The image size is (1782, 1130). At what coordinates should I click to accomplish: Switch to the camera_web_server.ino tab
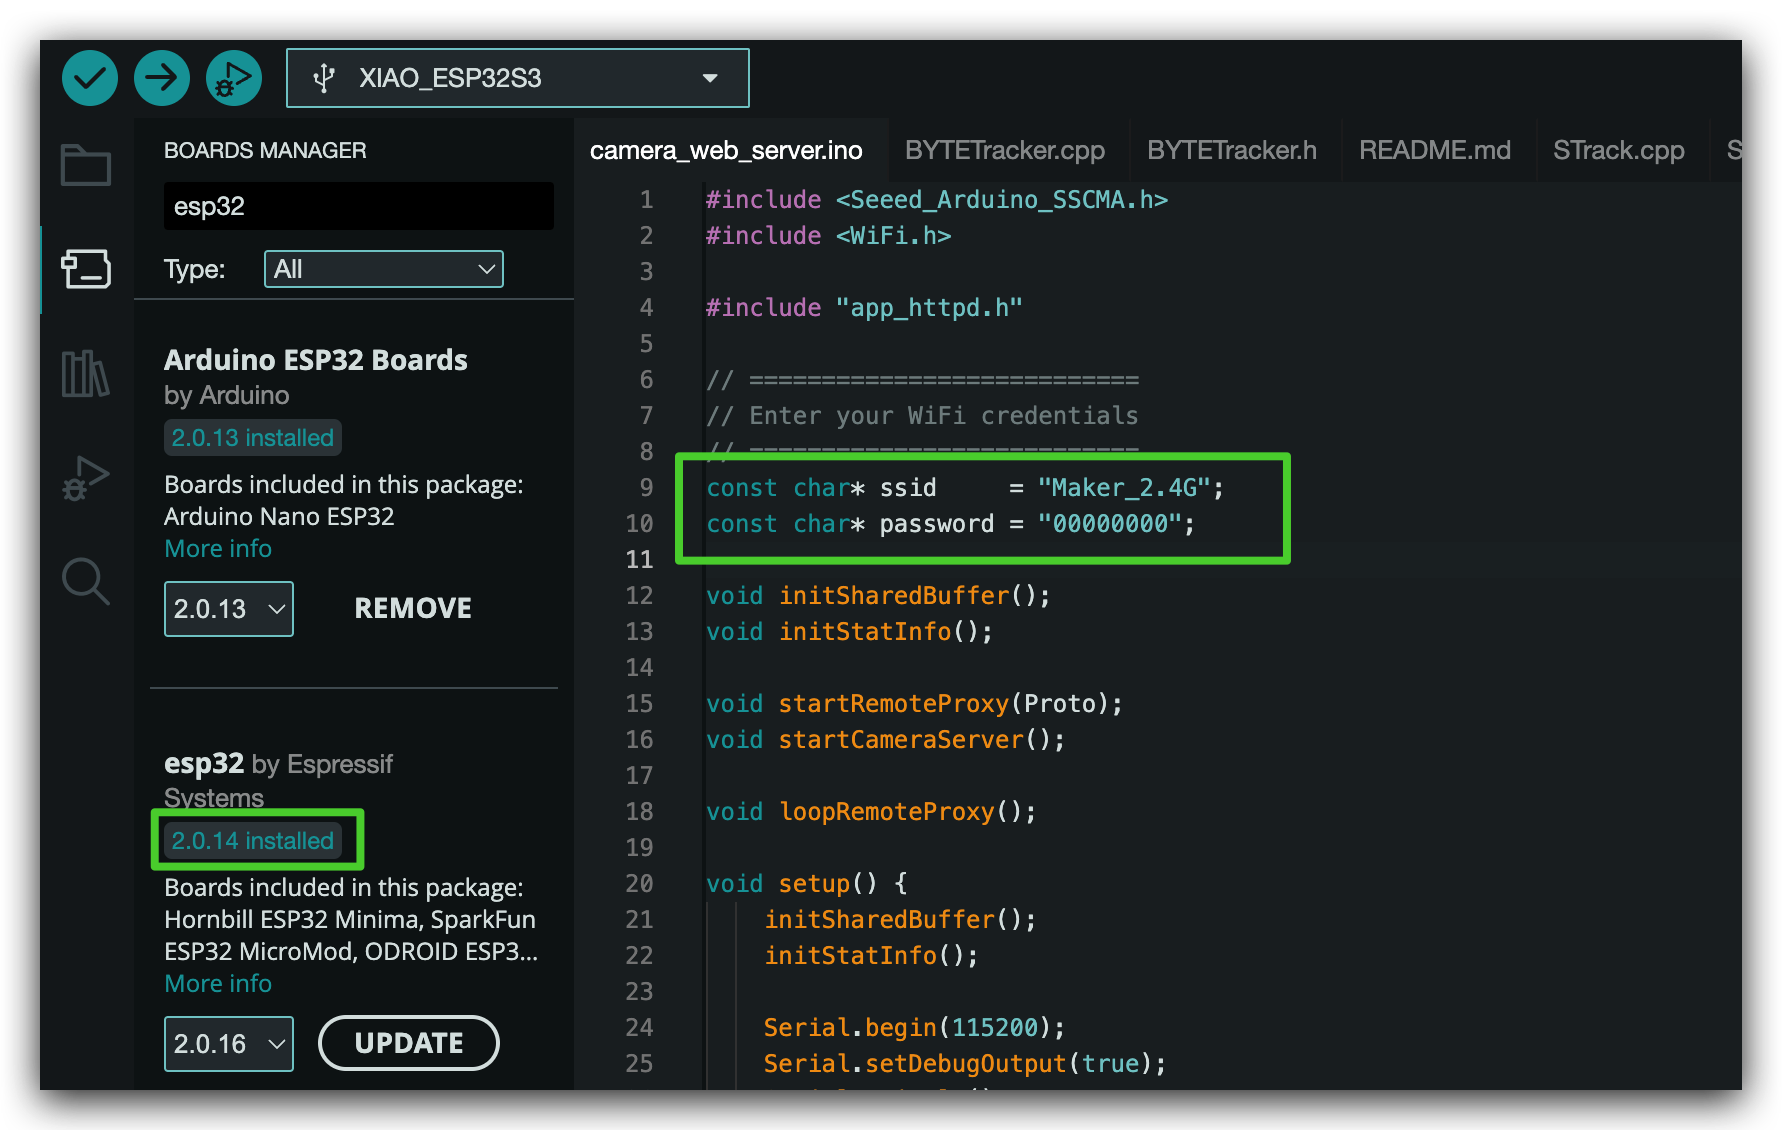(726, 150)
